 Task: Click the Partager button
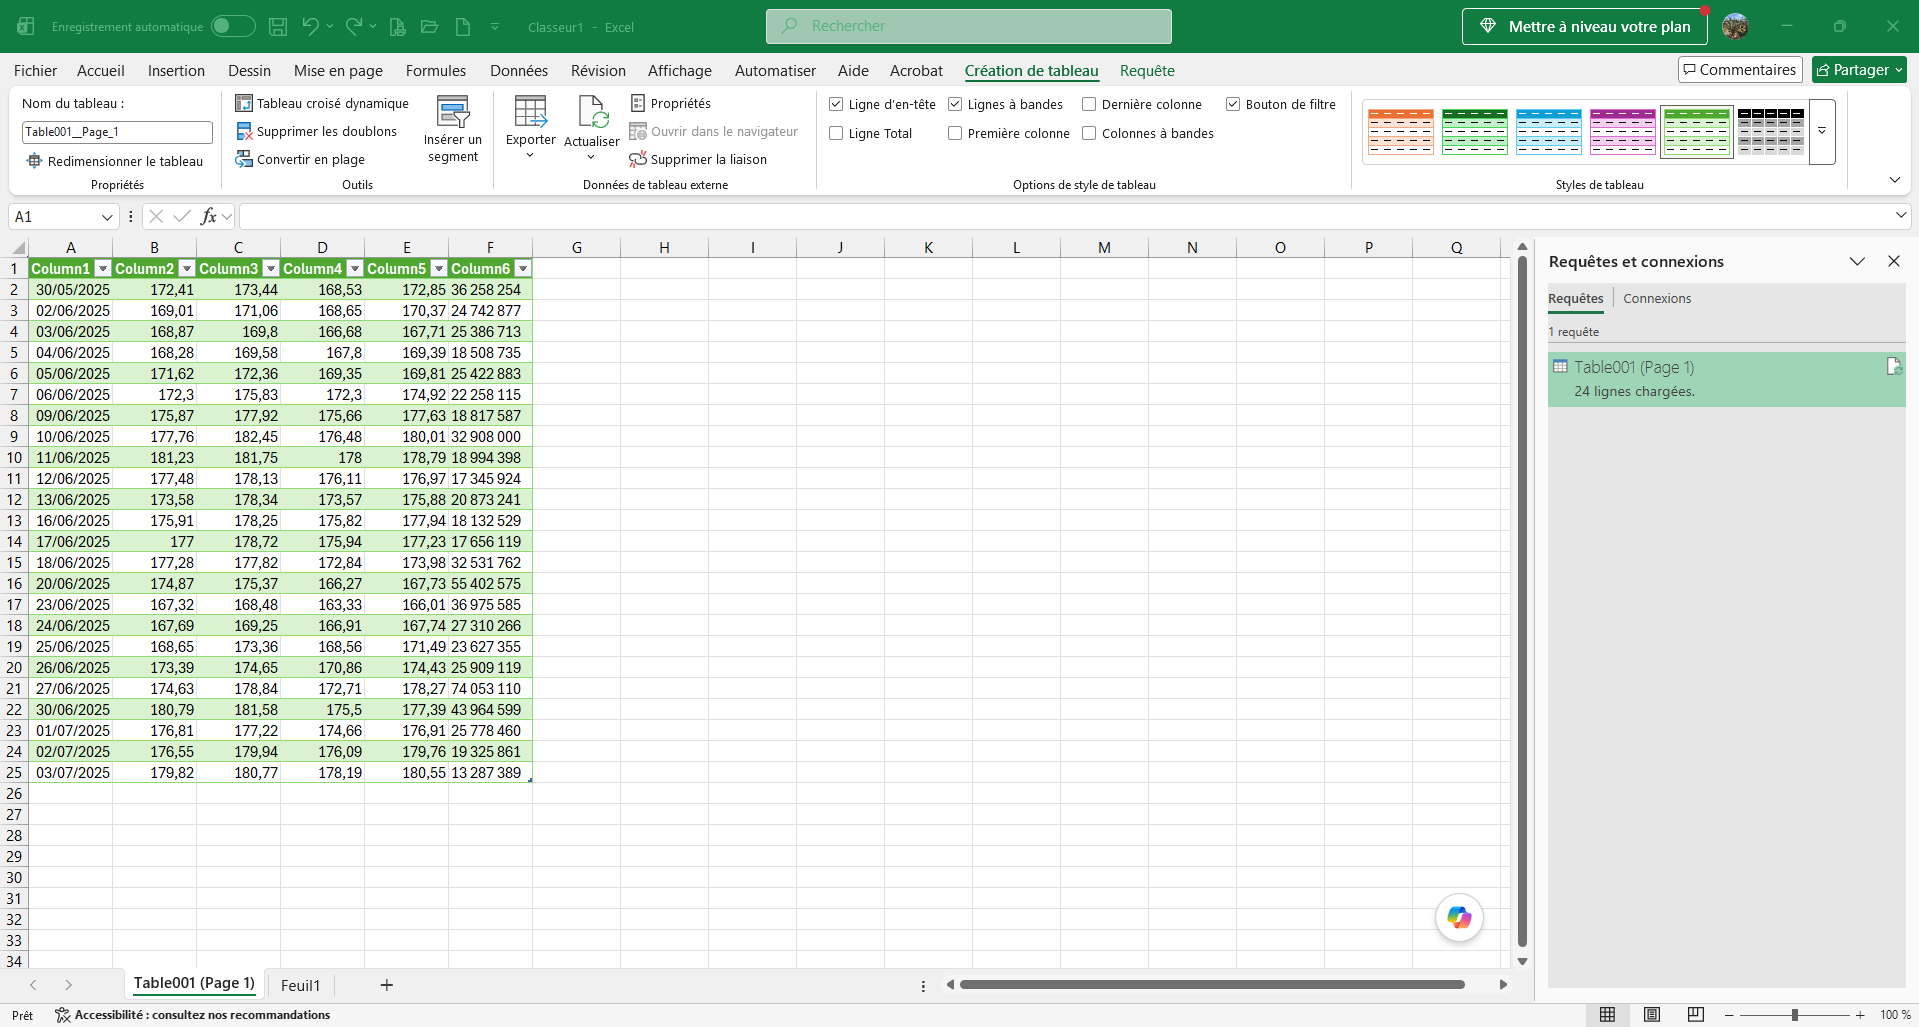click(1859, 69)
